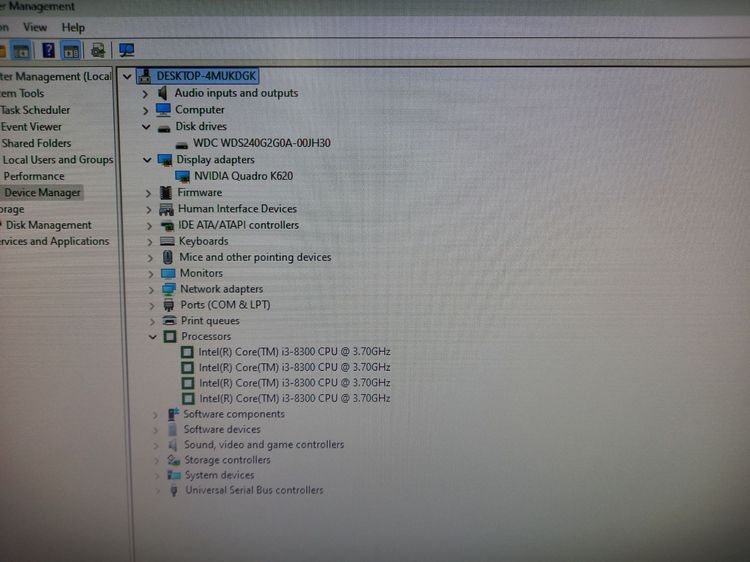
Task: Click the Universal Serial Bus controllers icon
Action: click(174, 491)
